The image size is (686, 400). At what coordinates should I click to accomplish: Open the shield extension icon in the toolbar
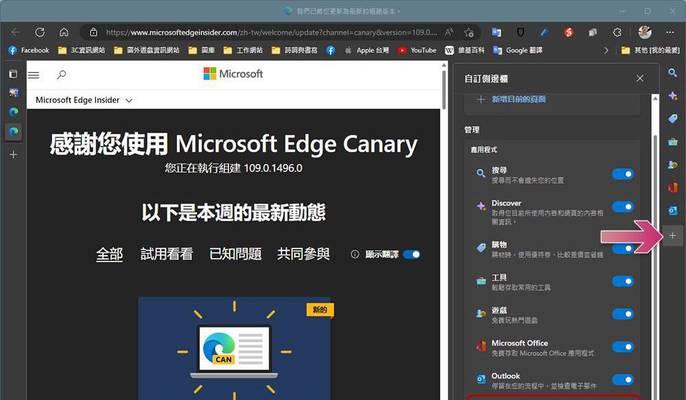coord(521,32)
